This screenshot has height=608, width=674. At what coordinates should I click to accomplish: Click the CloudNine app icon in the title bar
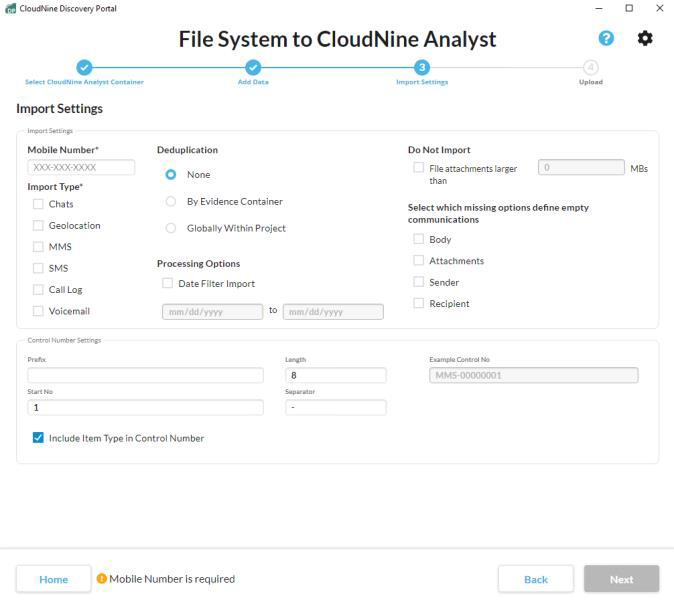coord(10,8)
